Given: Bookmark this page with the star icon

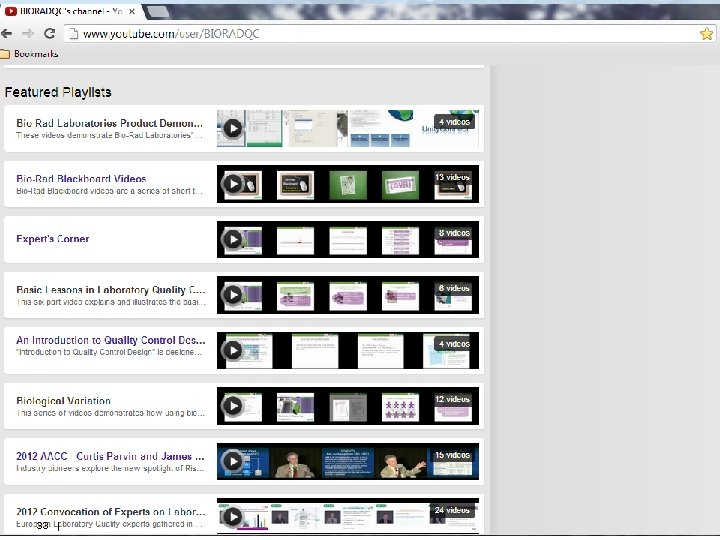Looking at the screenshot, I should (x=706, y=34).
